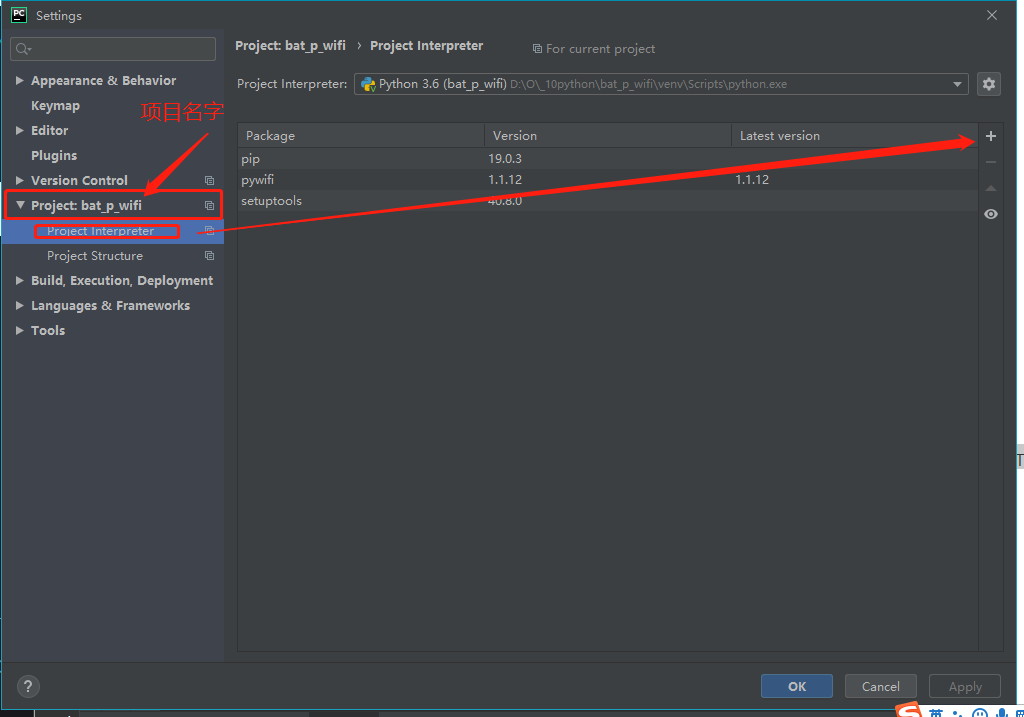The height and width of the screenshot is (717, 1024).
Task: Click the Cancel button
Action: [x=880, y=686]
